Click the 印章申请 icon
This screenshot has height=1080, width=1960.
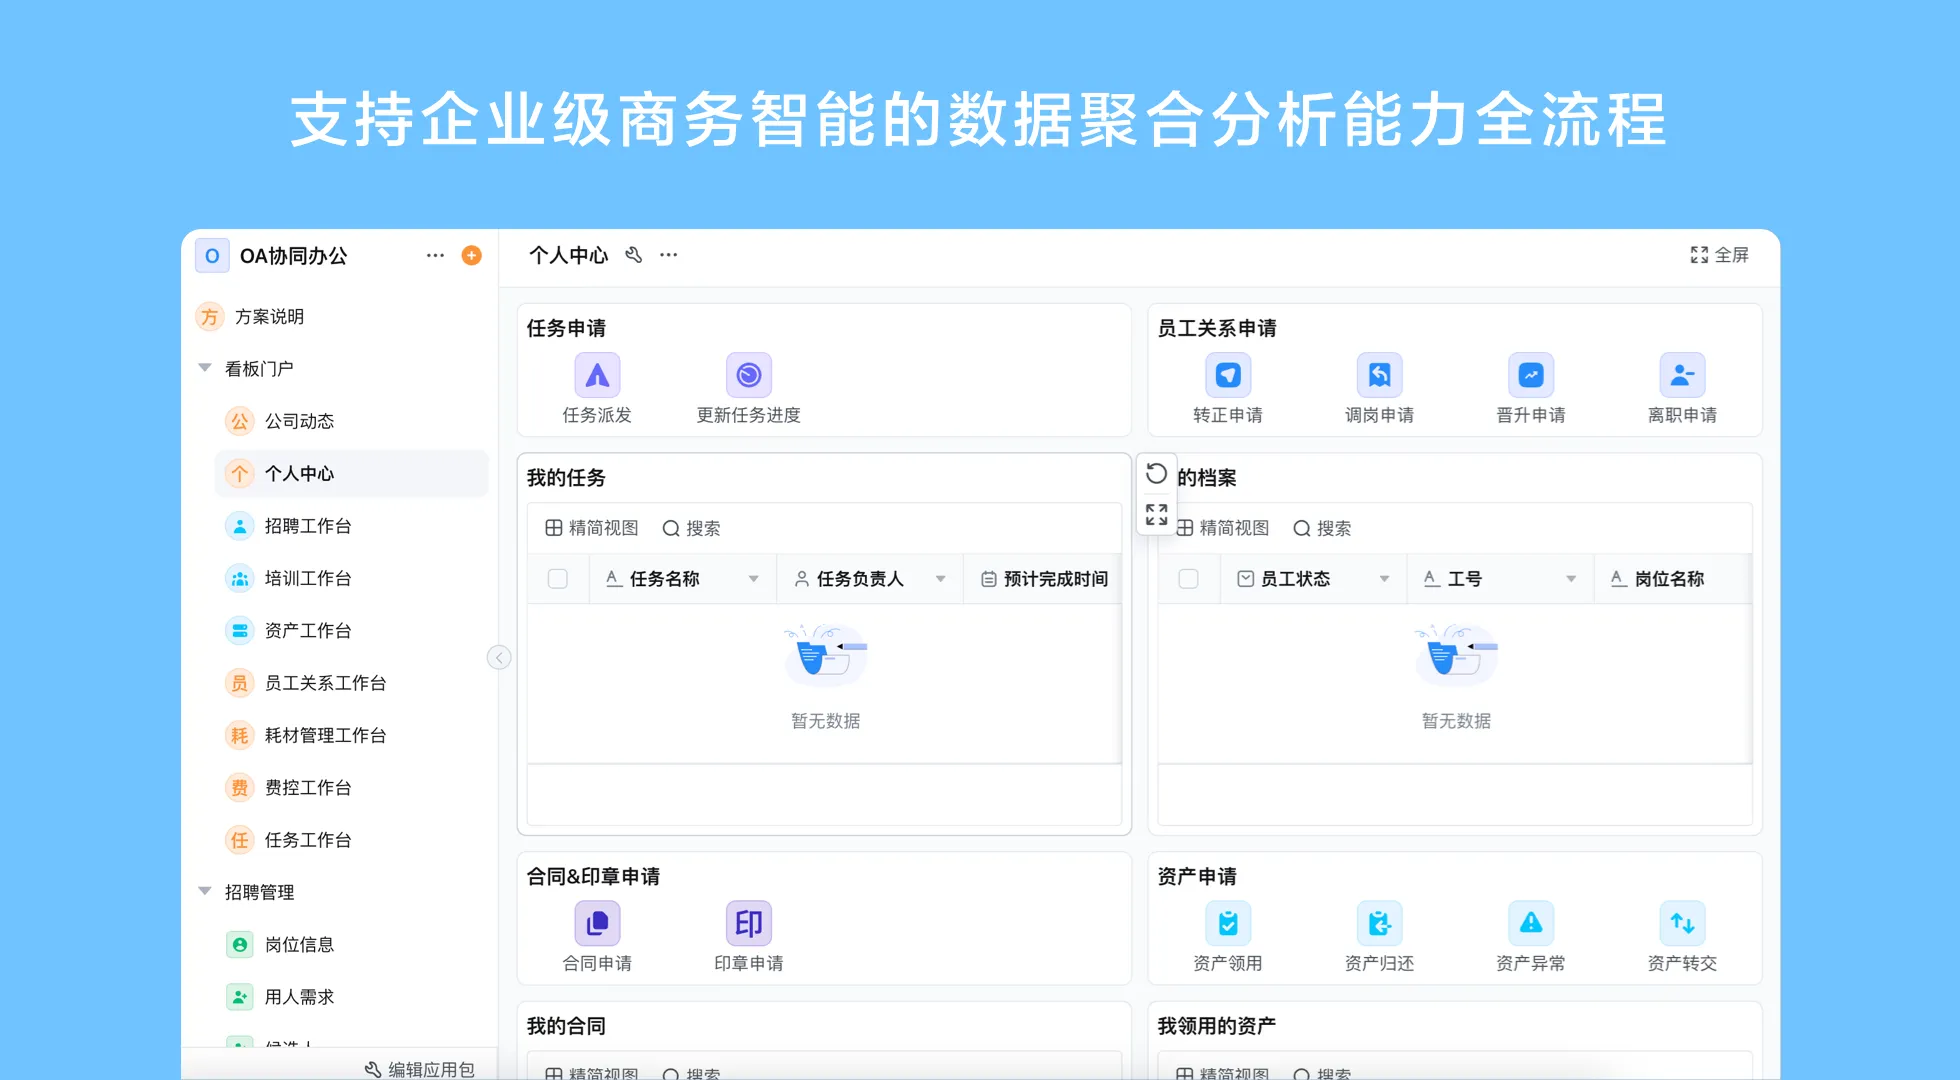(748, 923)
